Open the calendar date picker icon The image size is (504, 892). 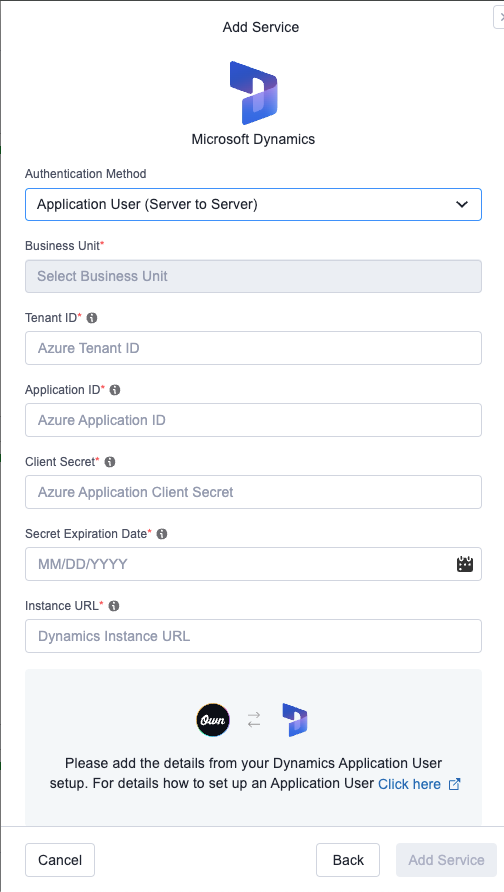point(465,564)
